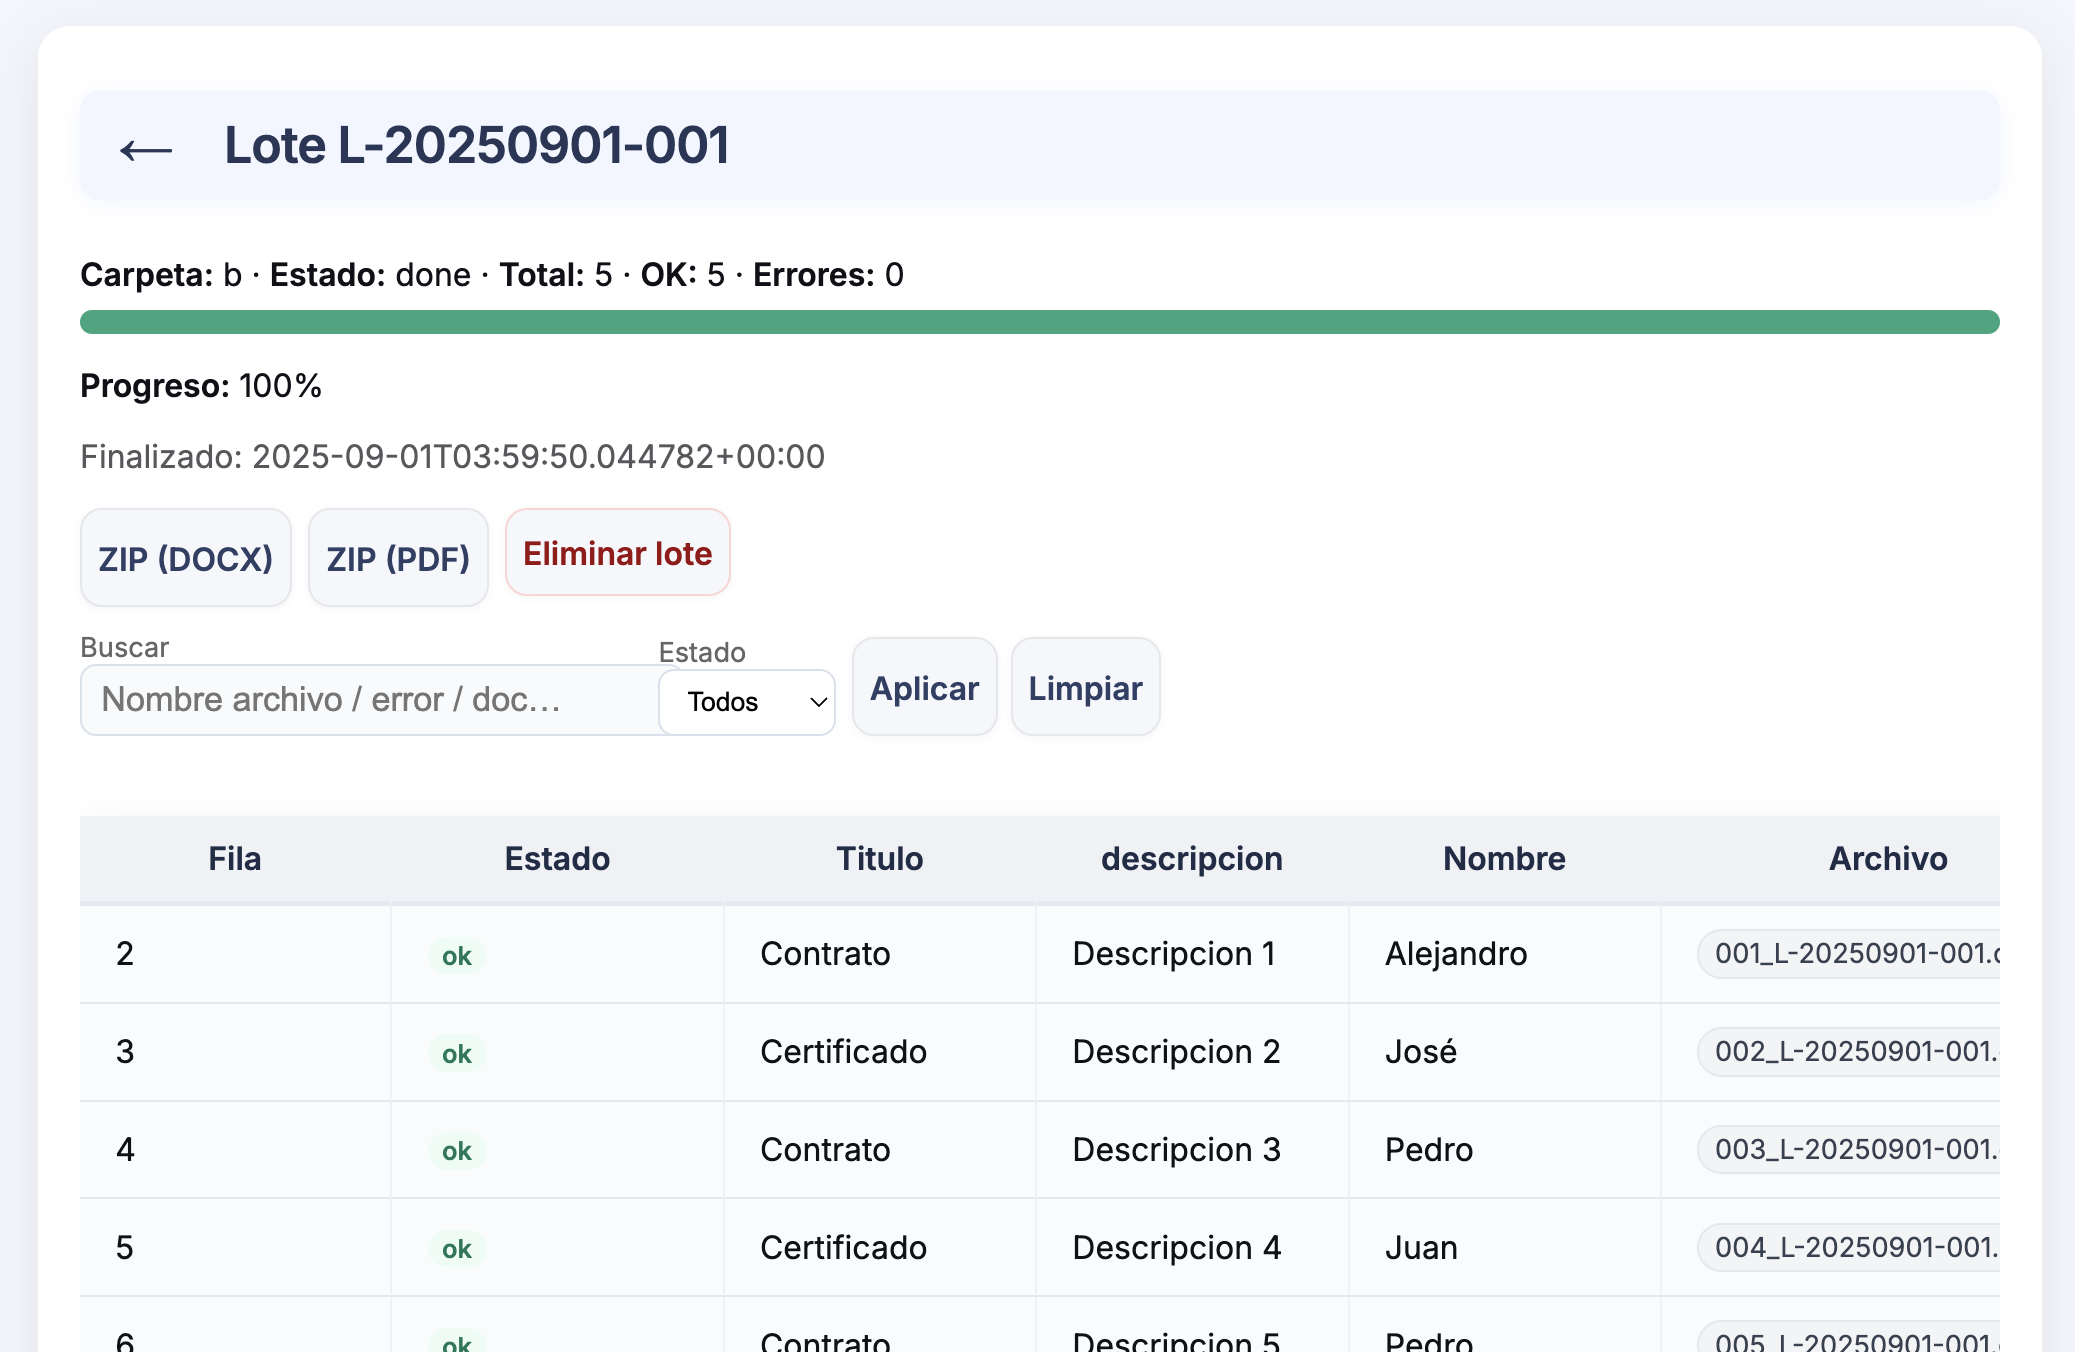Click the ok badge in row 5
This screenshot has height=1352, width=2075.
click(457, 1249)
